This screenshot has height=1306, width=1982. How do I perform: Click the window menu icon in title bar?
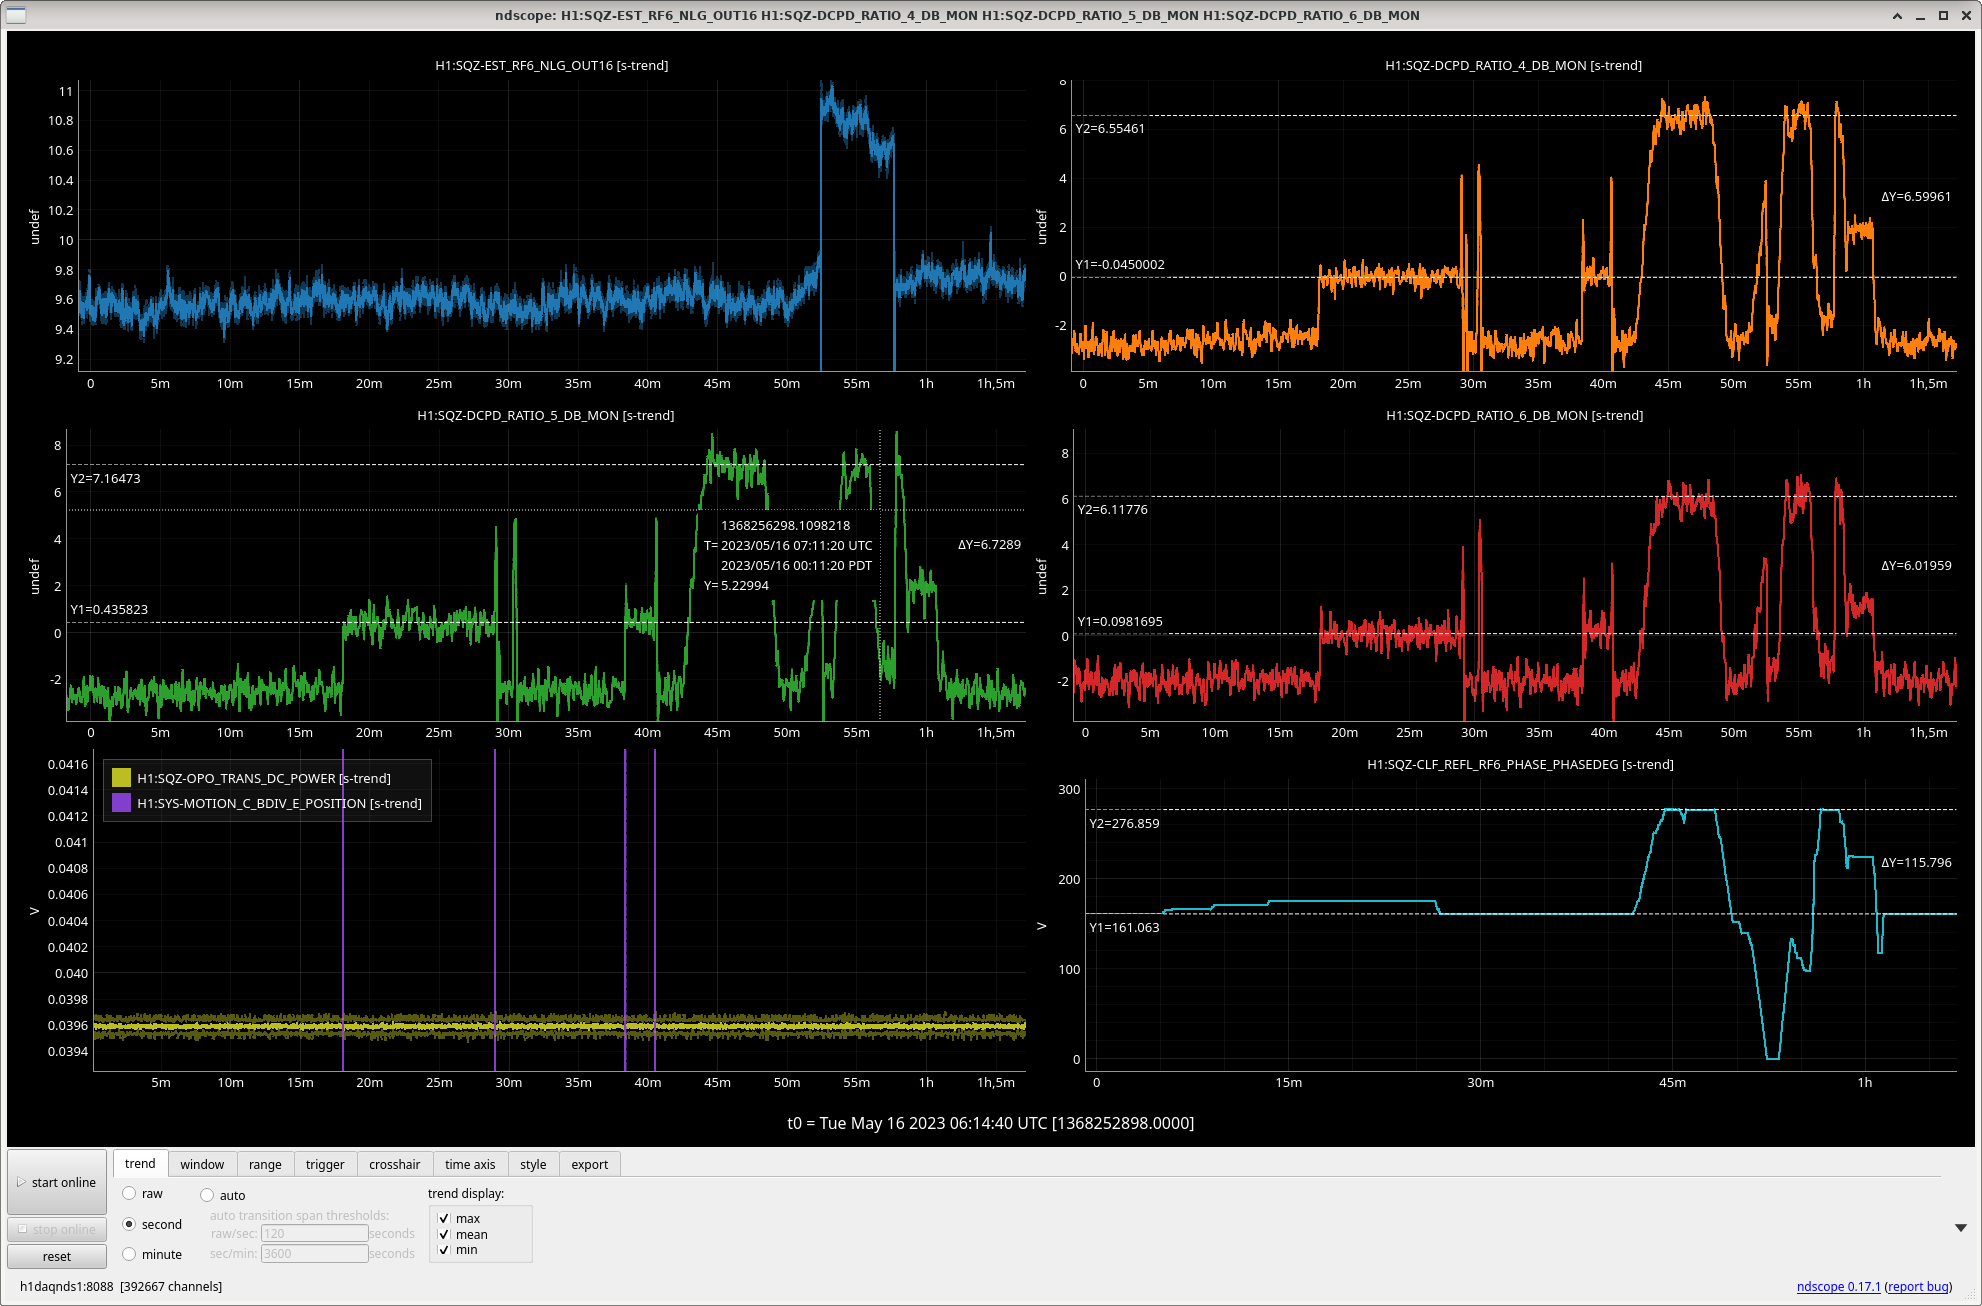point(16,15)
